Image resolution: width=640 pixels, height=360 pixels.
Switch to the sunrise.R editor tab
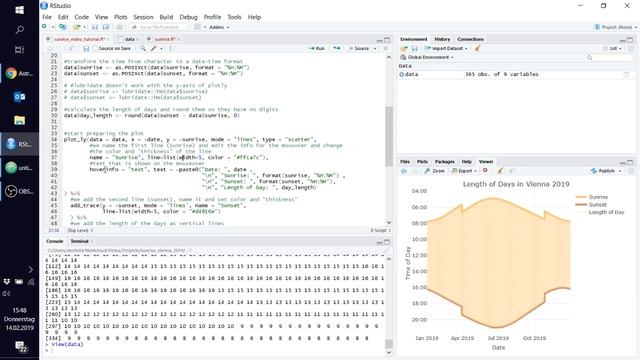click(x=164, y=39)
